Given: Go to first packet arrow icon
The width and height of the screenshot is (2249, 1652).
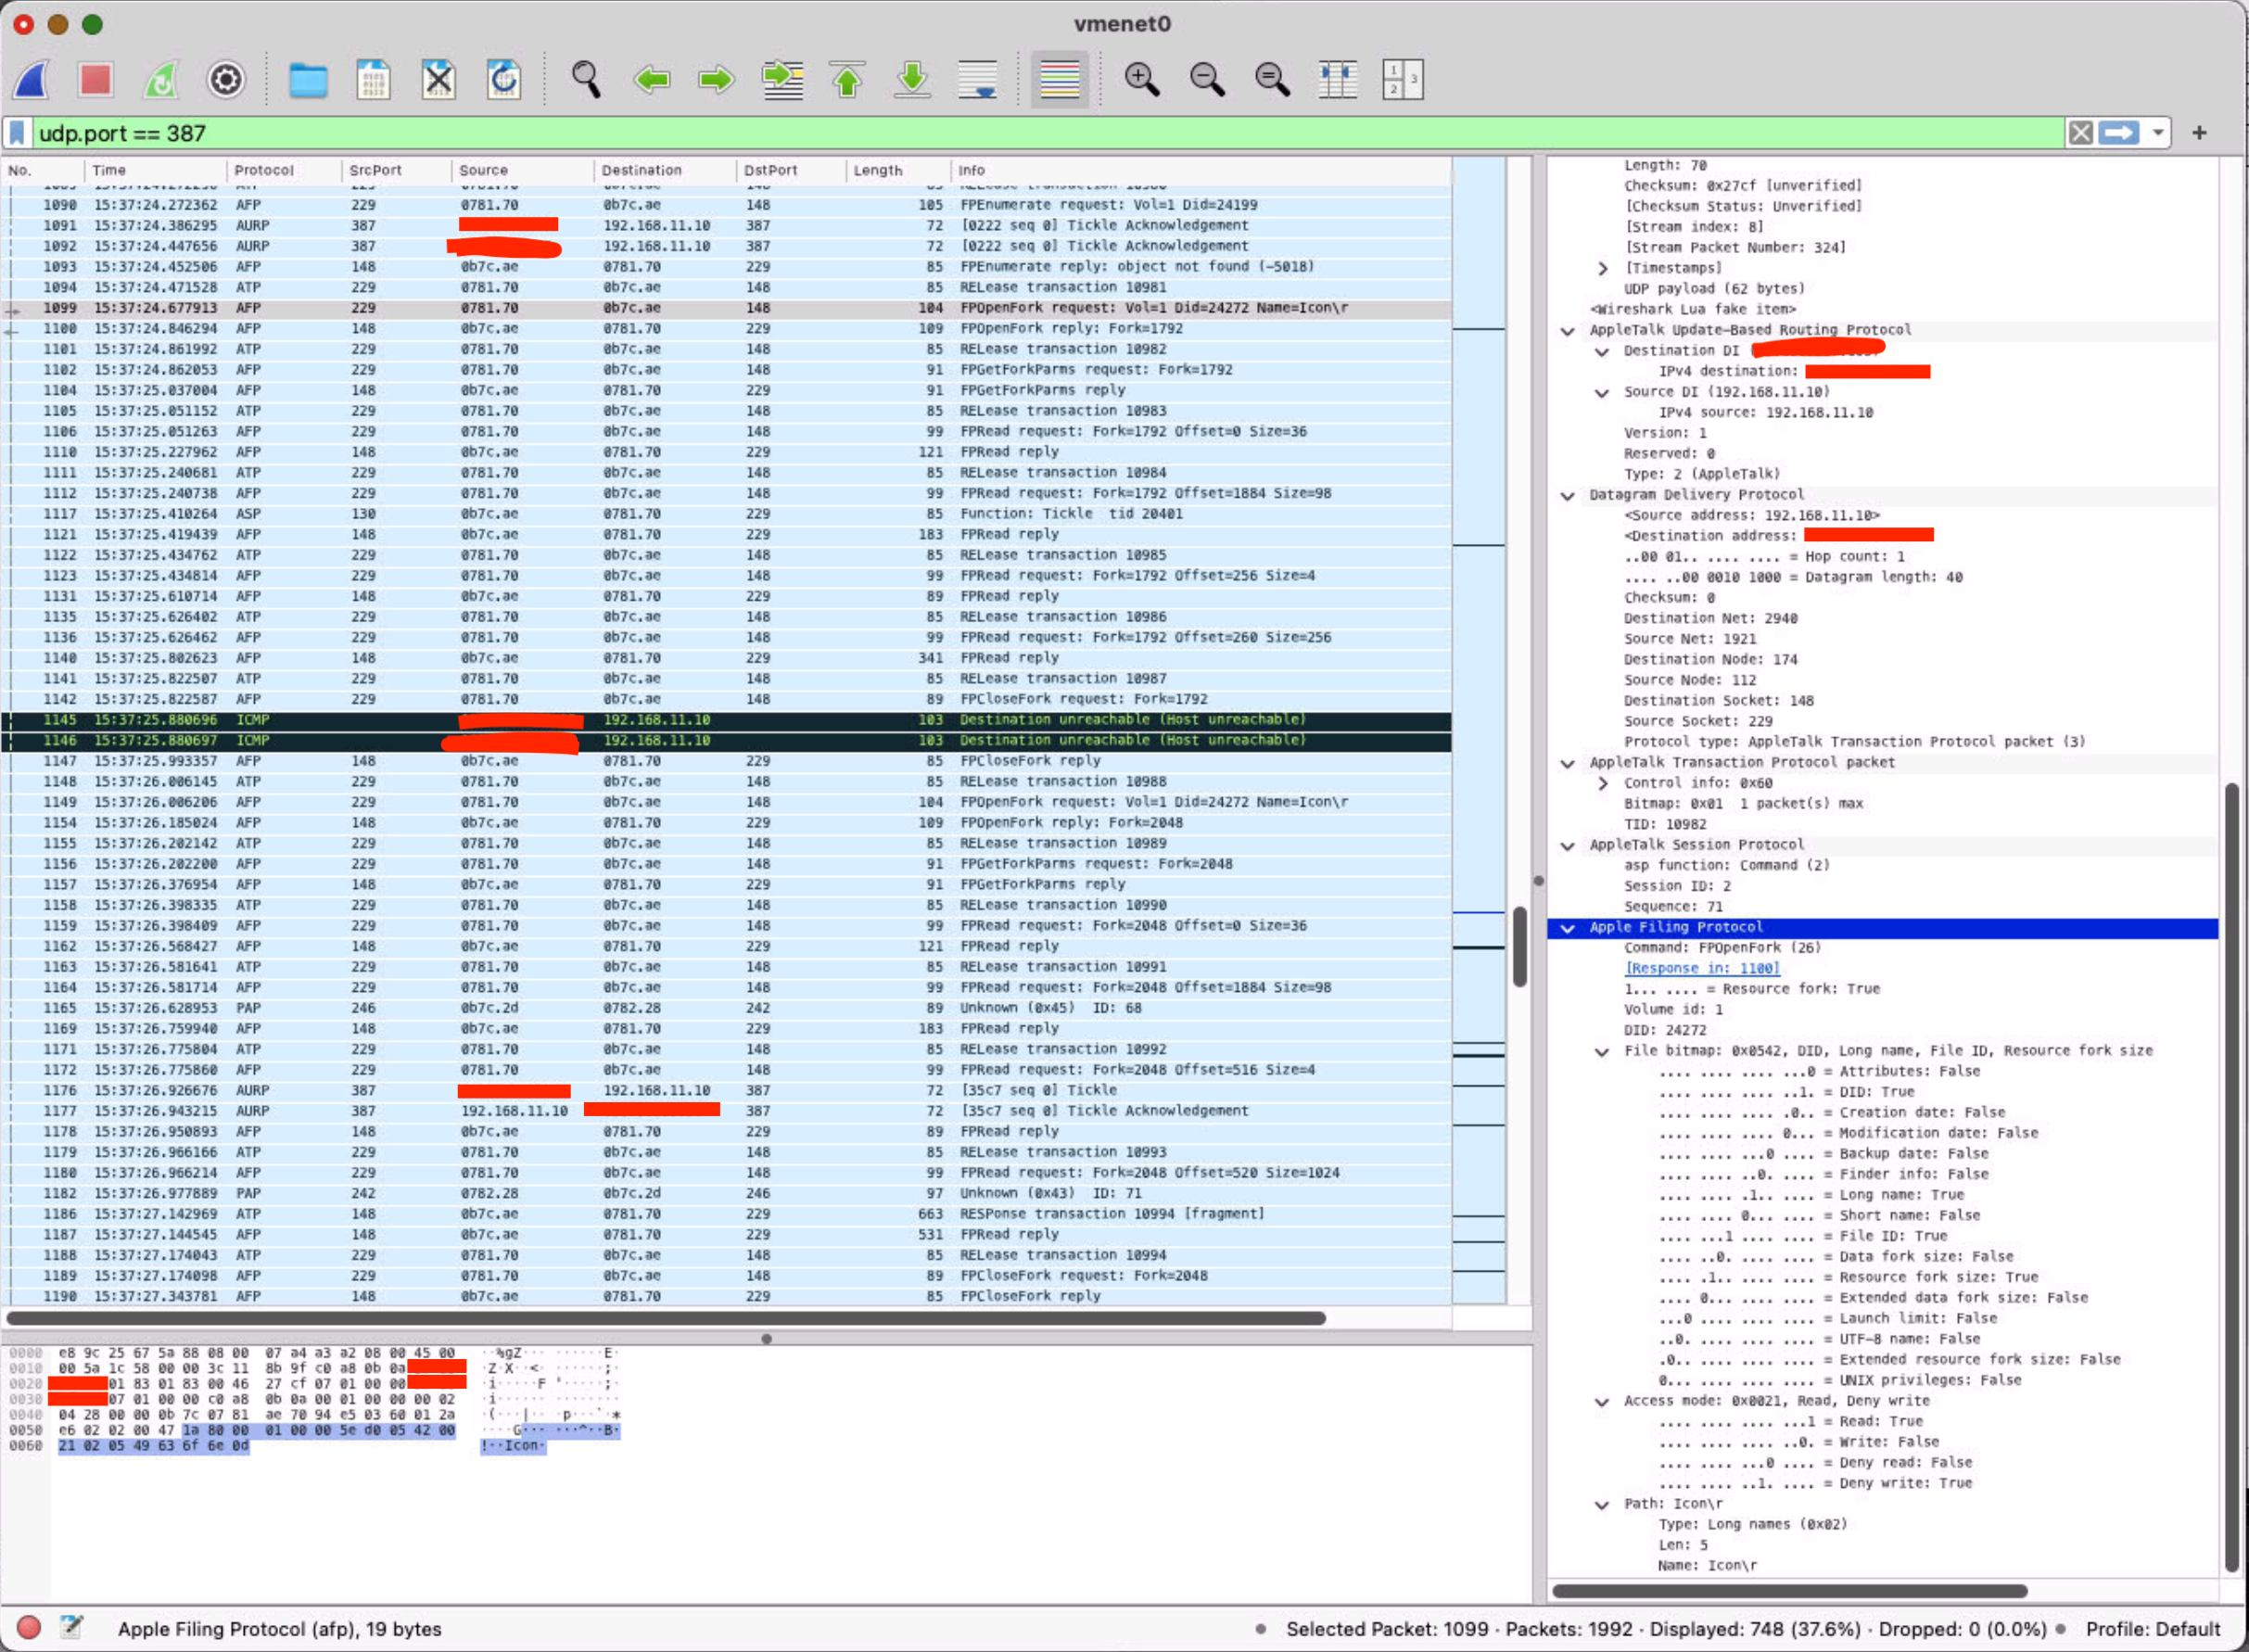Looking at the screenshot, I should (847, 79).
